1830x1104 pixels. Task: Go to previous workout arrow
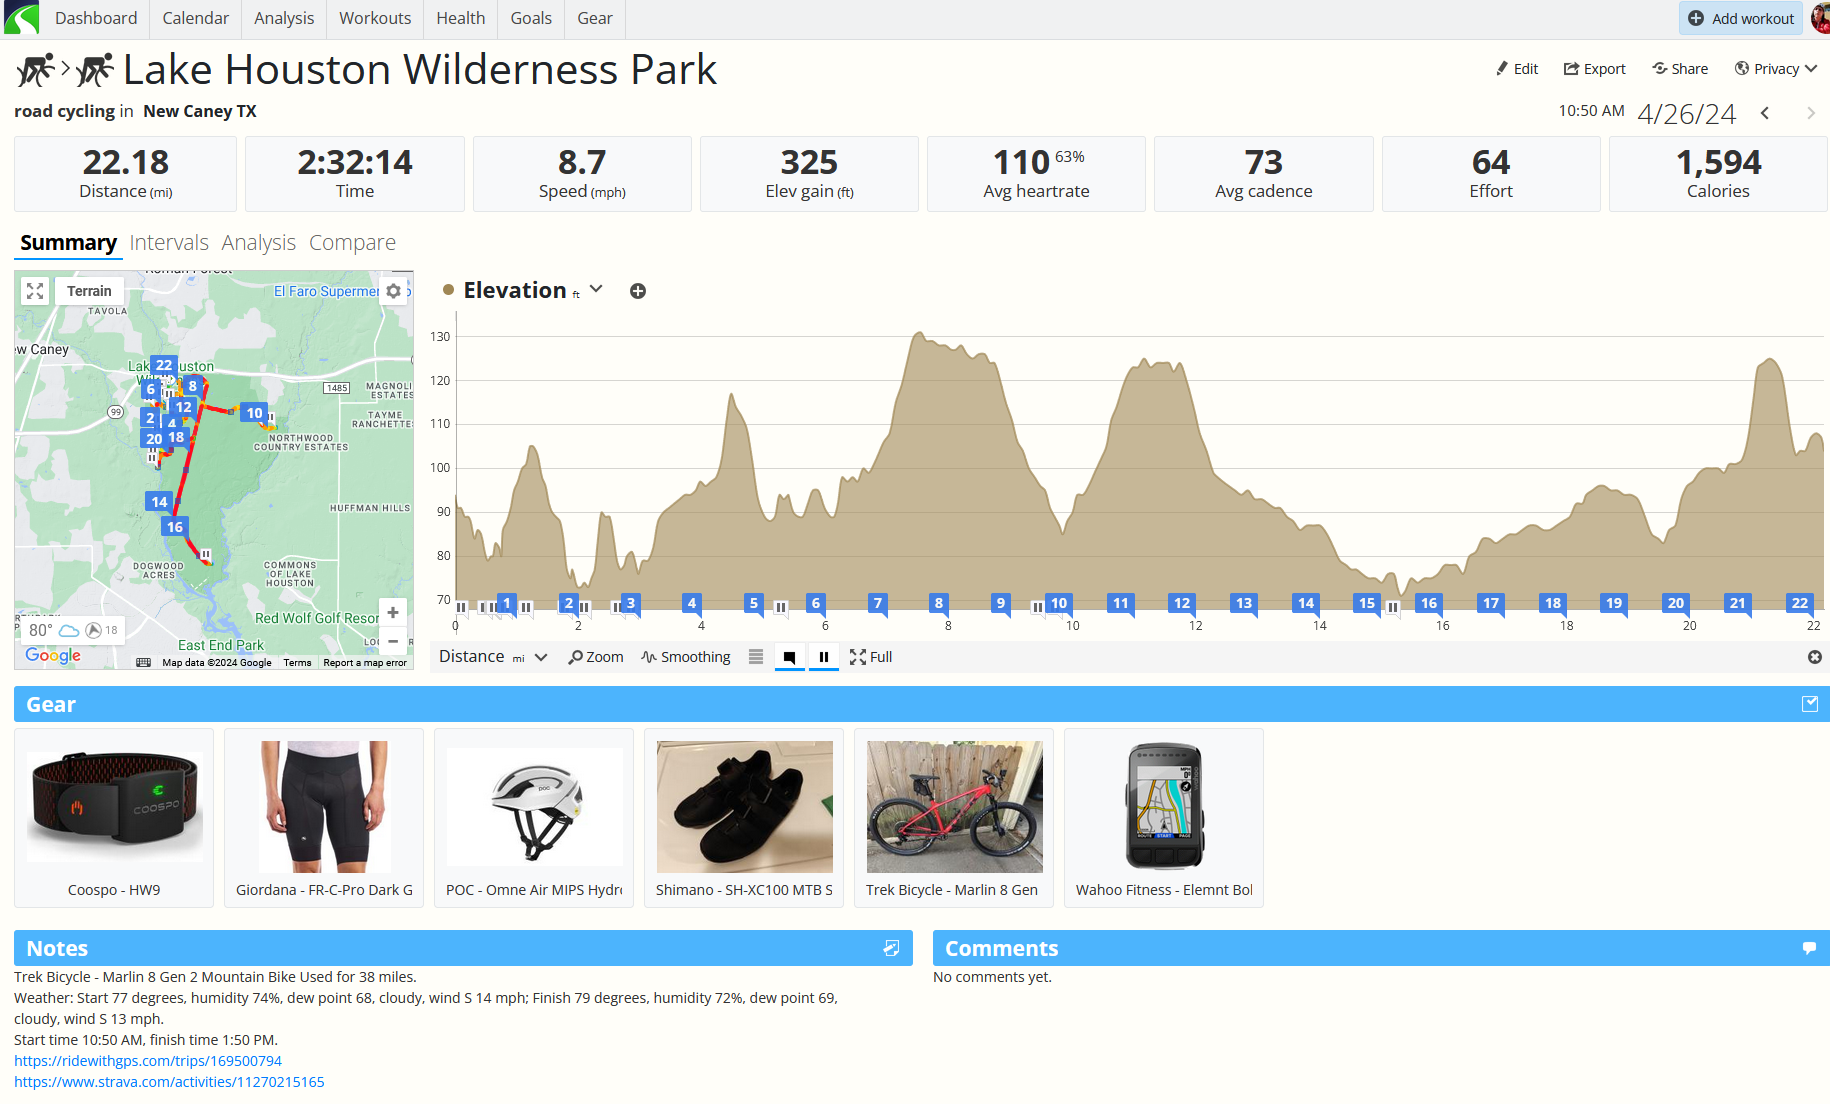tap(1765, 113)
